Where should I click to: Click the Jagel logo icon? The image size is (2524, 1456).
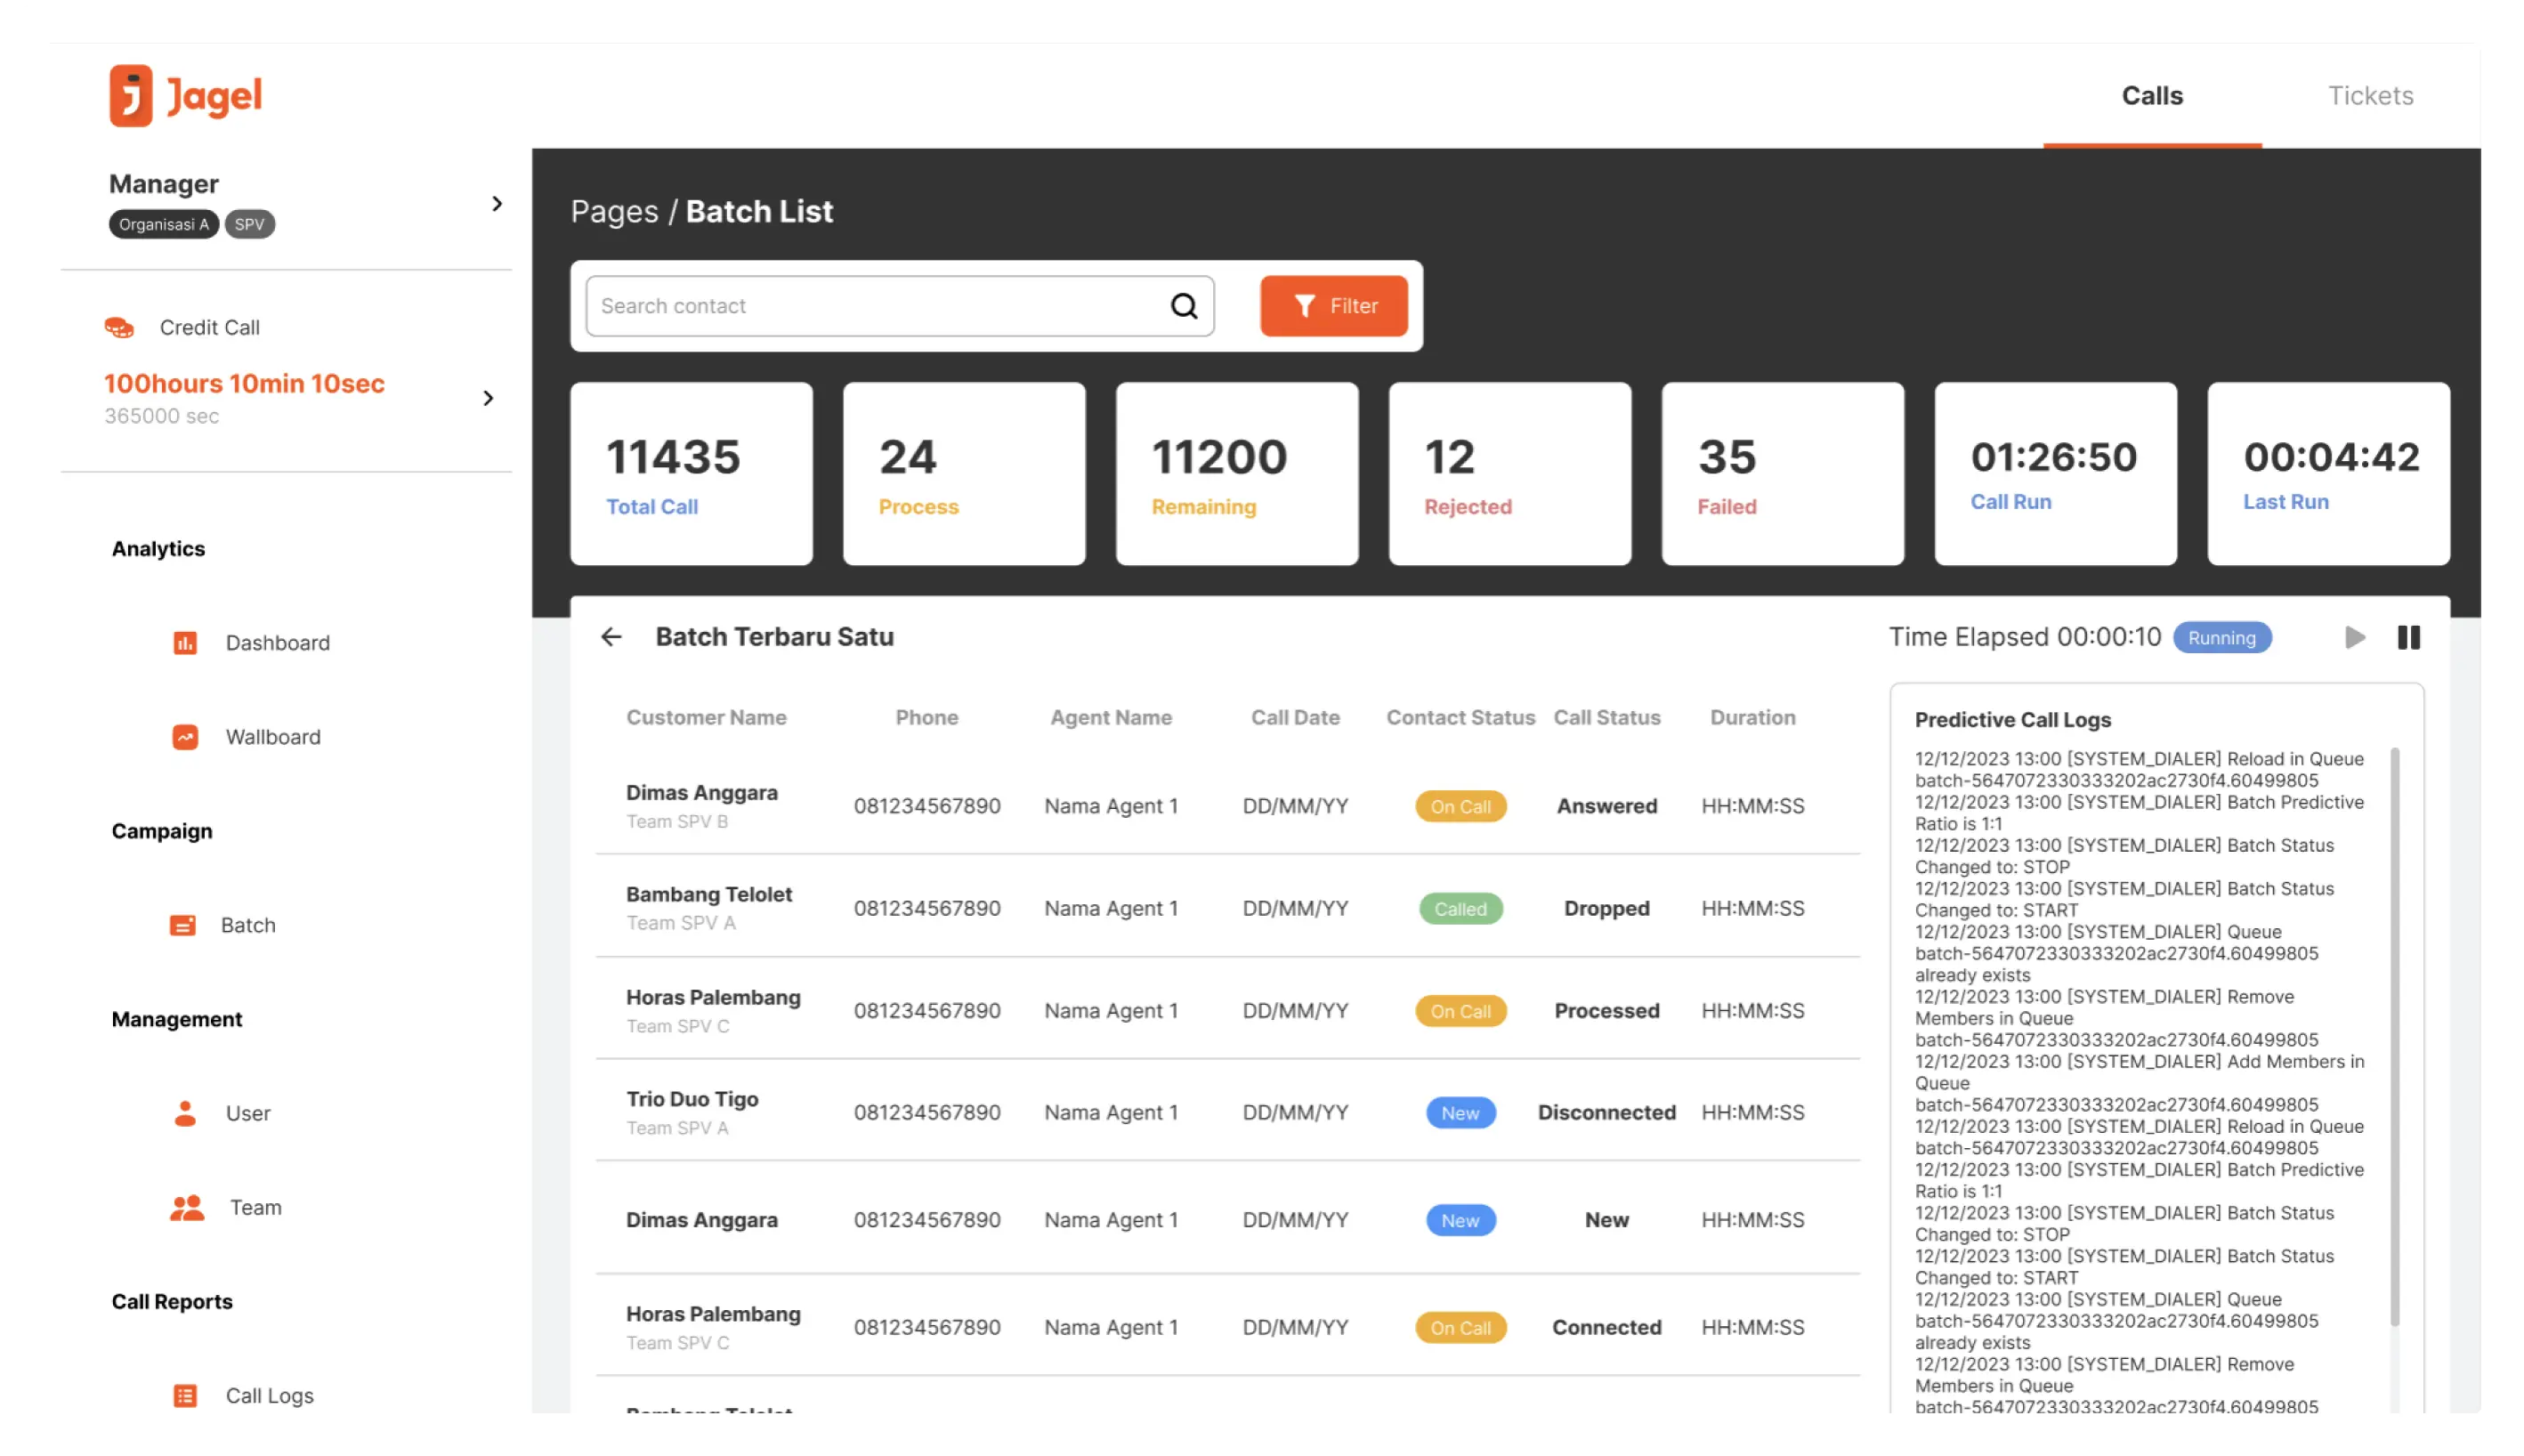point(131,96)
